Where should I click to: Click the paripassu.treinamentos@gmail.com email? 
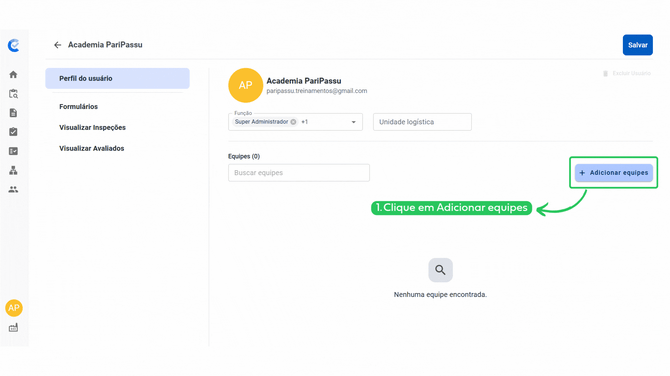[x=317, y=91]
